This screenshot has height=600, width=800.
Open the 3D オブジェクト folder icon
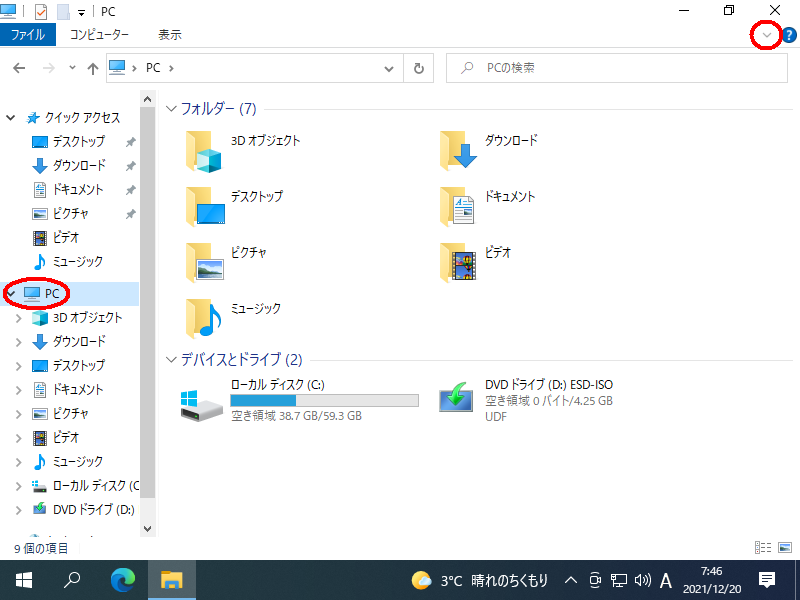207,152
